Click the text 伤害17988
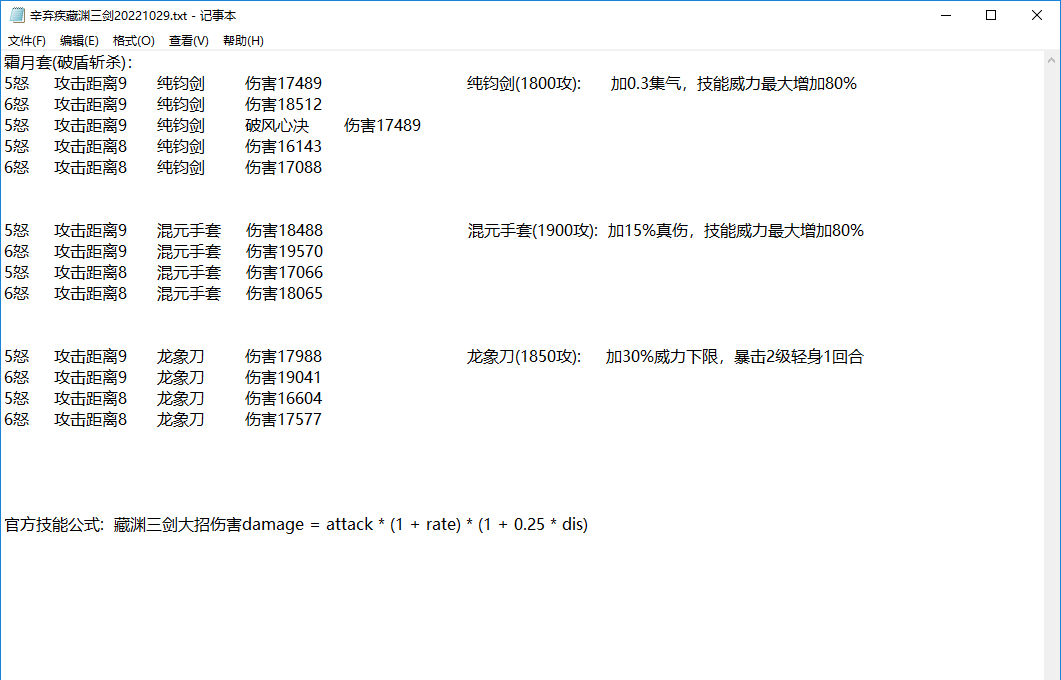This screenshot has height=680, width=1061. tap(284, 356)
